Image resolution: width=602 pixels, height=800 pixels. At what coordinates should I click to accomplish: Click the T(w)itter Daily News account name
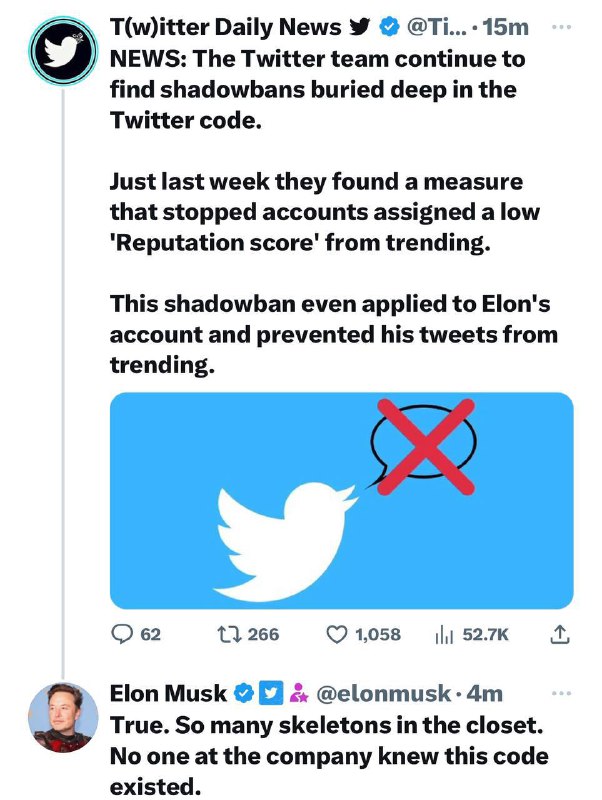tap(225, 28)
